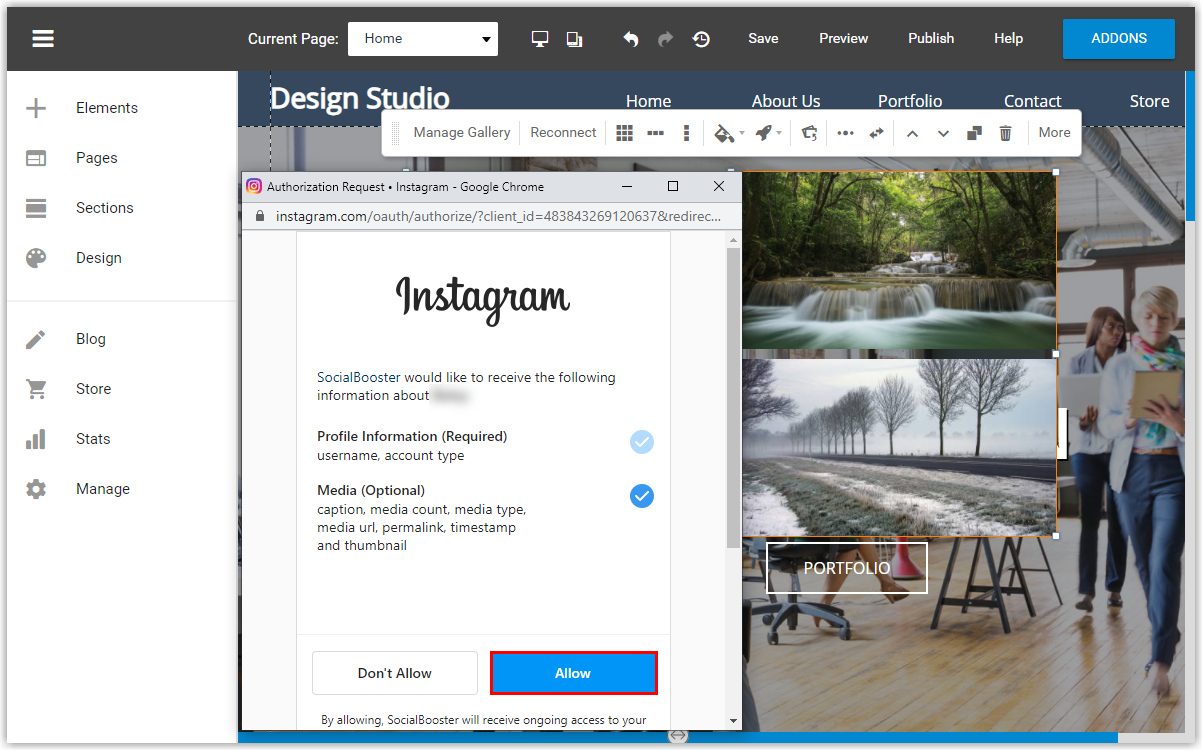Click the padlock icon in the address bar
Image resolution: width=1203 pixels, height=751 pixels.
[x=261, y=216]
